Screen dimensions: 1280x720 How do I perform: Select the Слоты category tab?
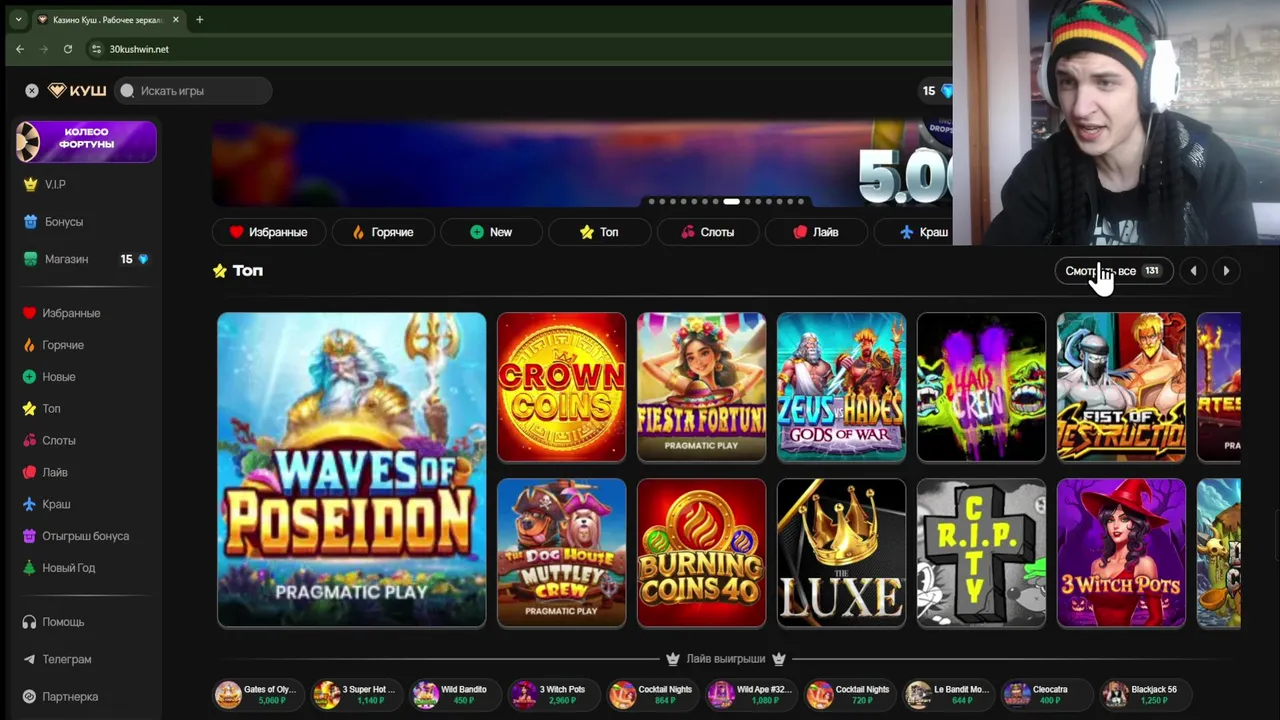(x=707, y=232)
